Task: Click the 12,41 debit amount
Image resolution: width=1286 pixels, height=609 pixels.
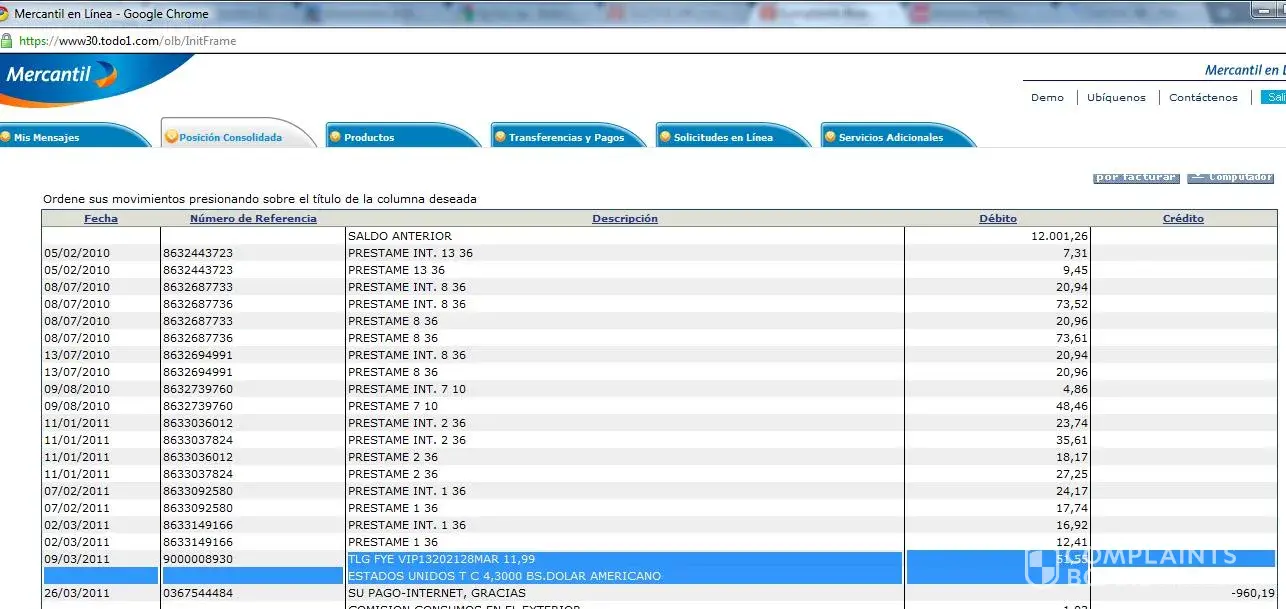Action: pos(1071,542)
